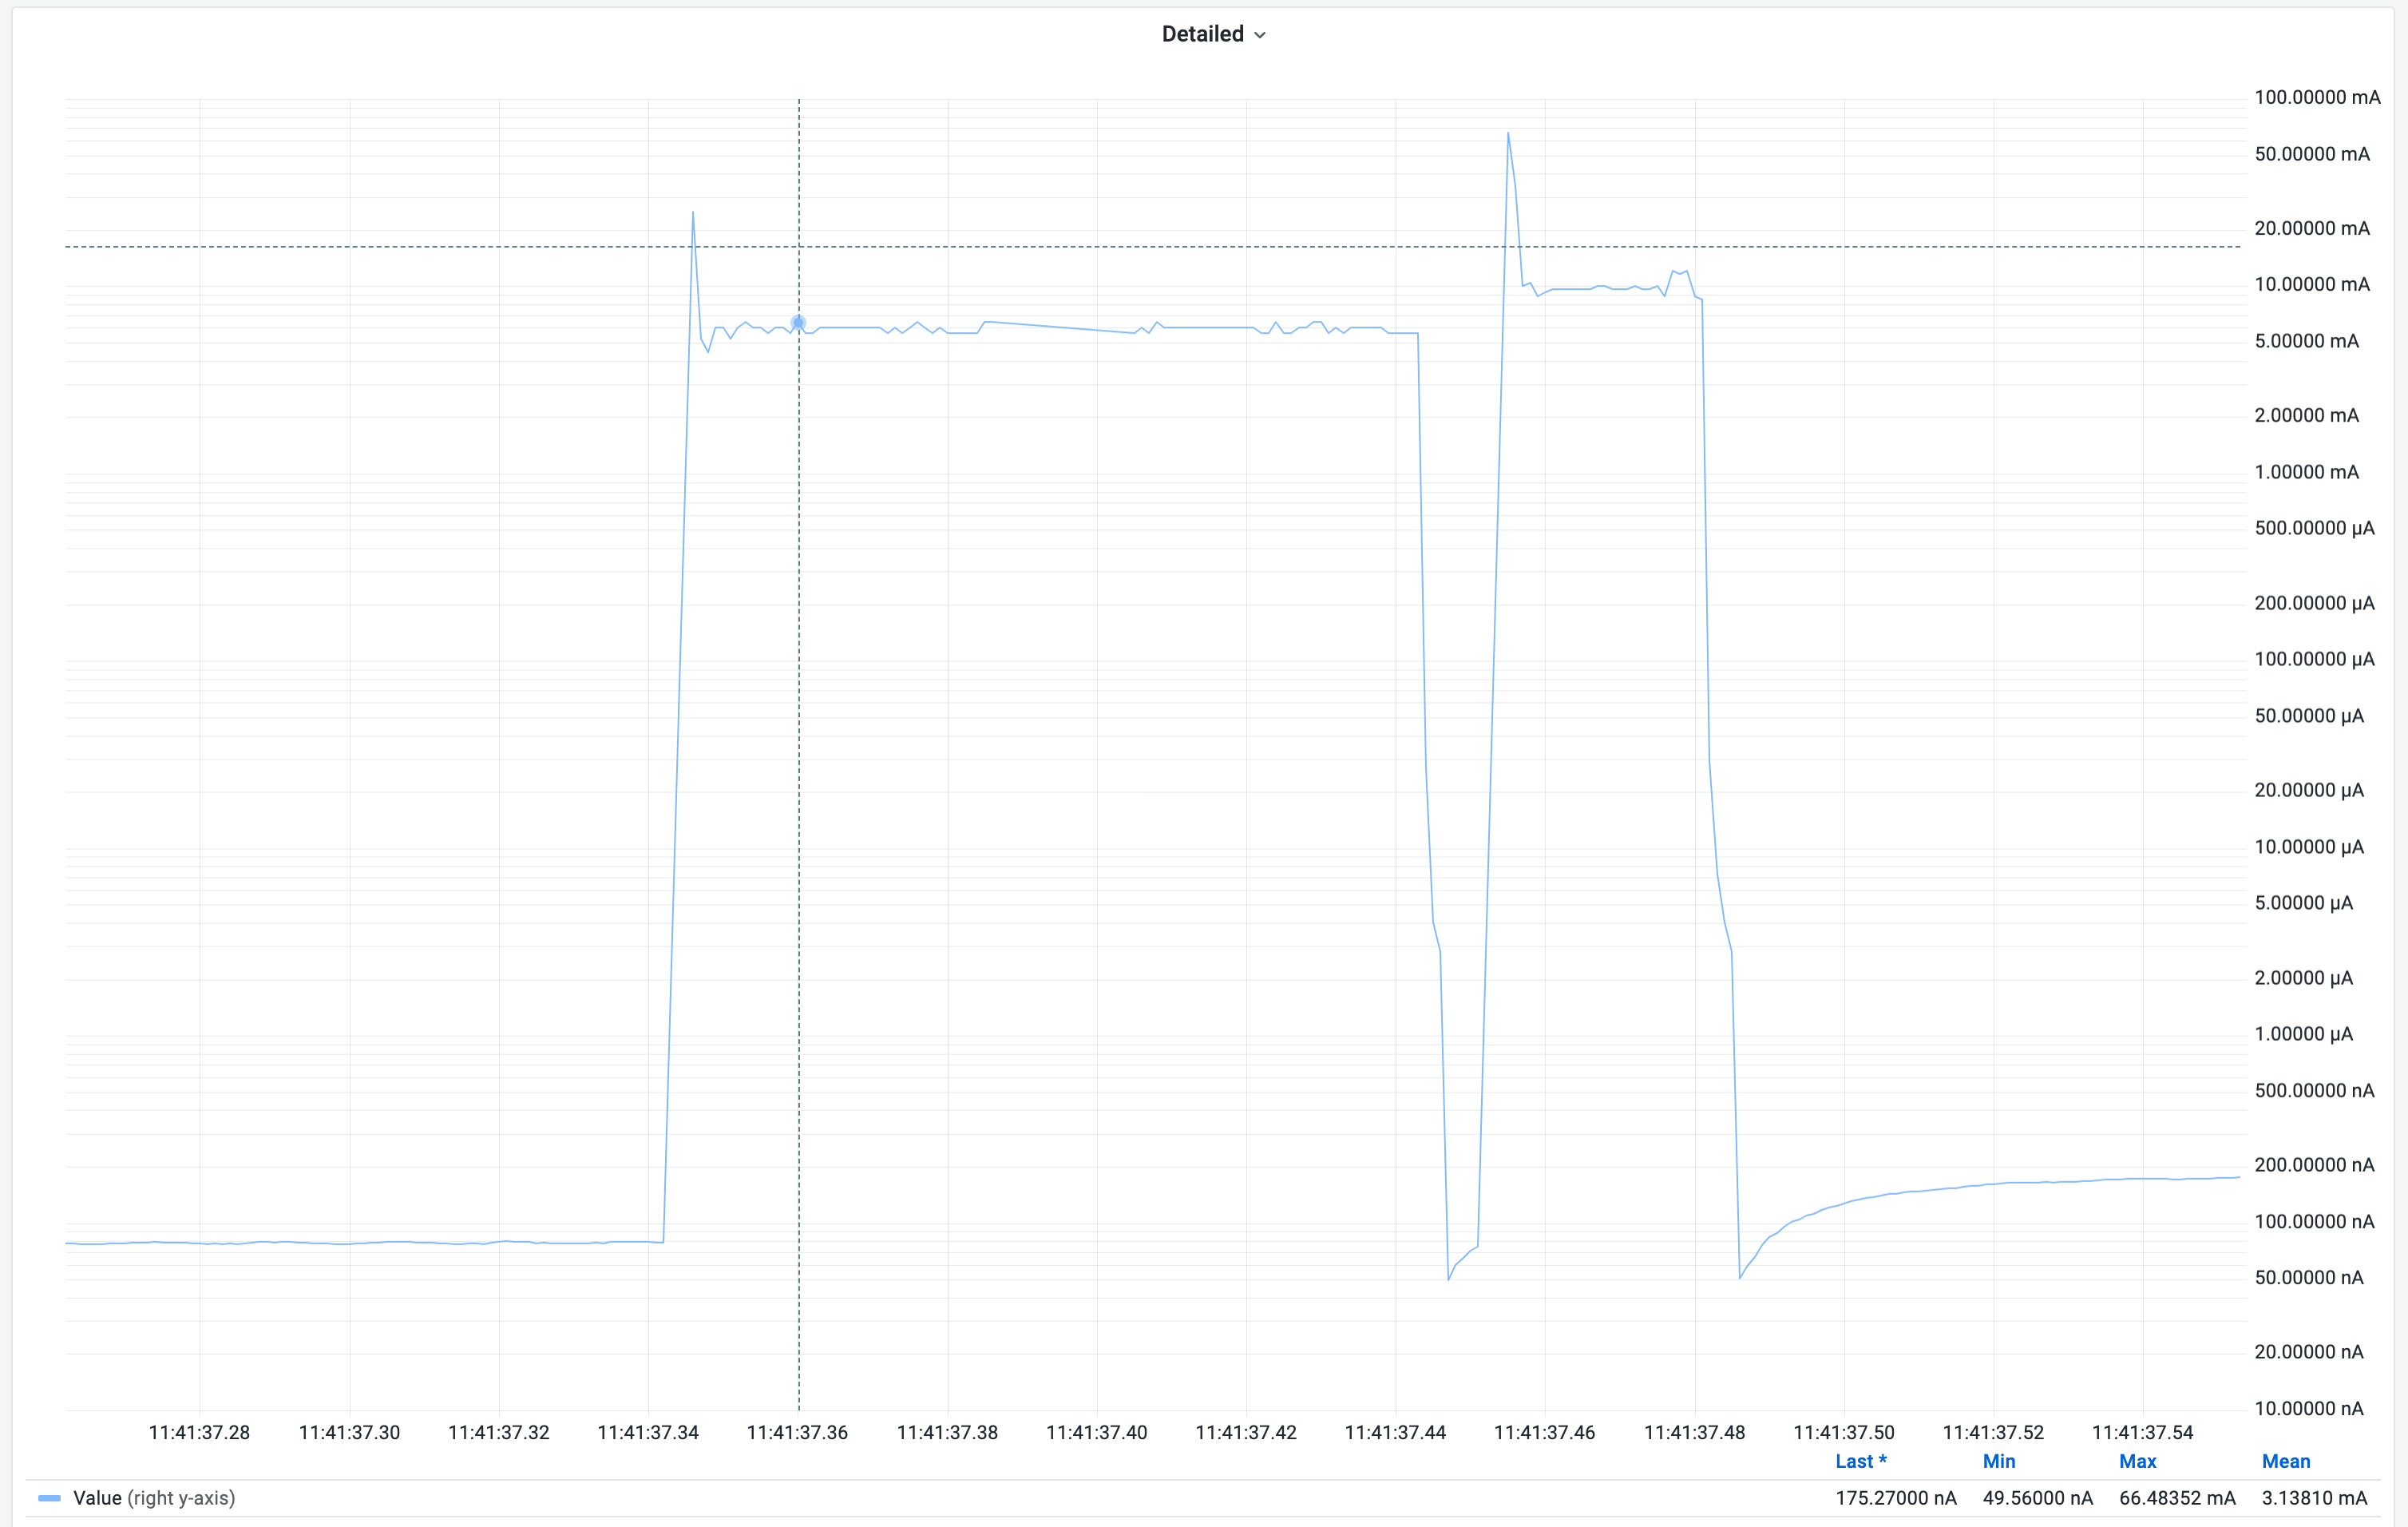Sort legend by Max column
2408x1527 pixels.
coord(2138,1461)
